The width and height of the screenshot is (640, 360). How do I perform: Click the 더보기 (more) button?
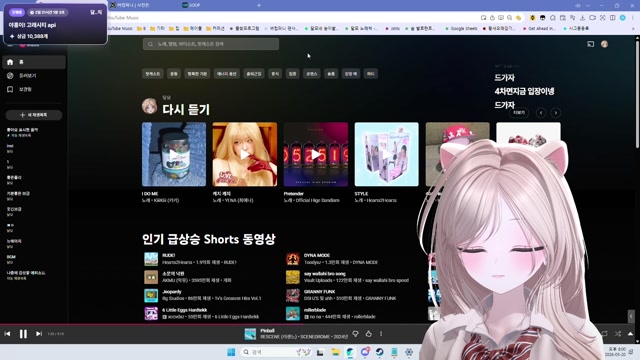(x=519, y=113)
